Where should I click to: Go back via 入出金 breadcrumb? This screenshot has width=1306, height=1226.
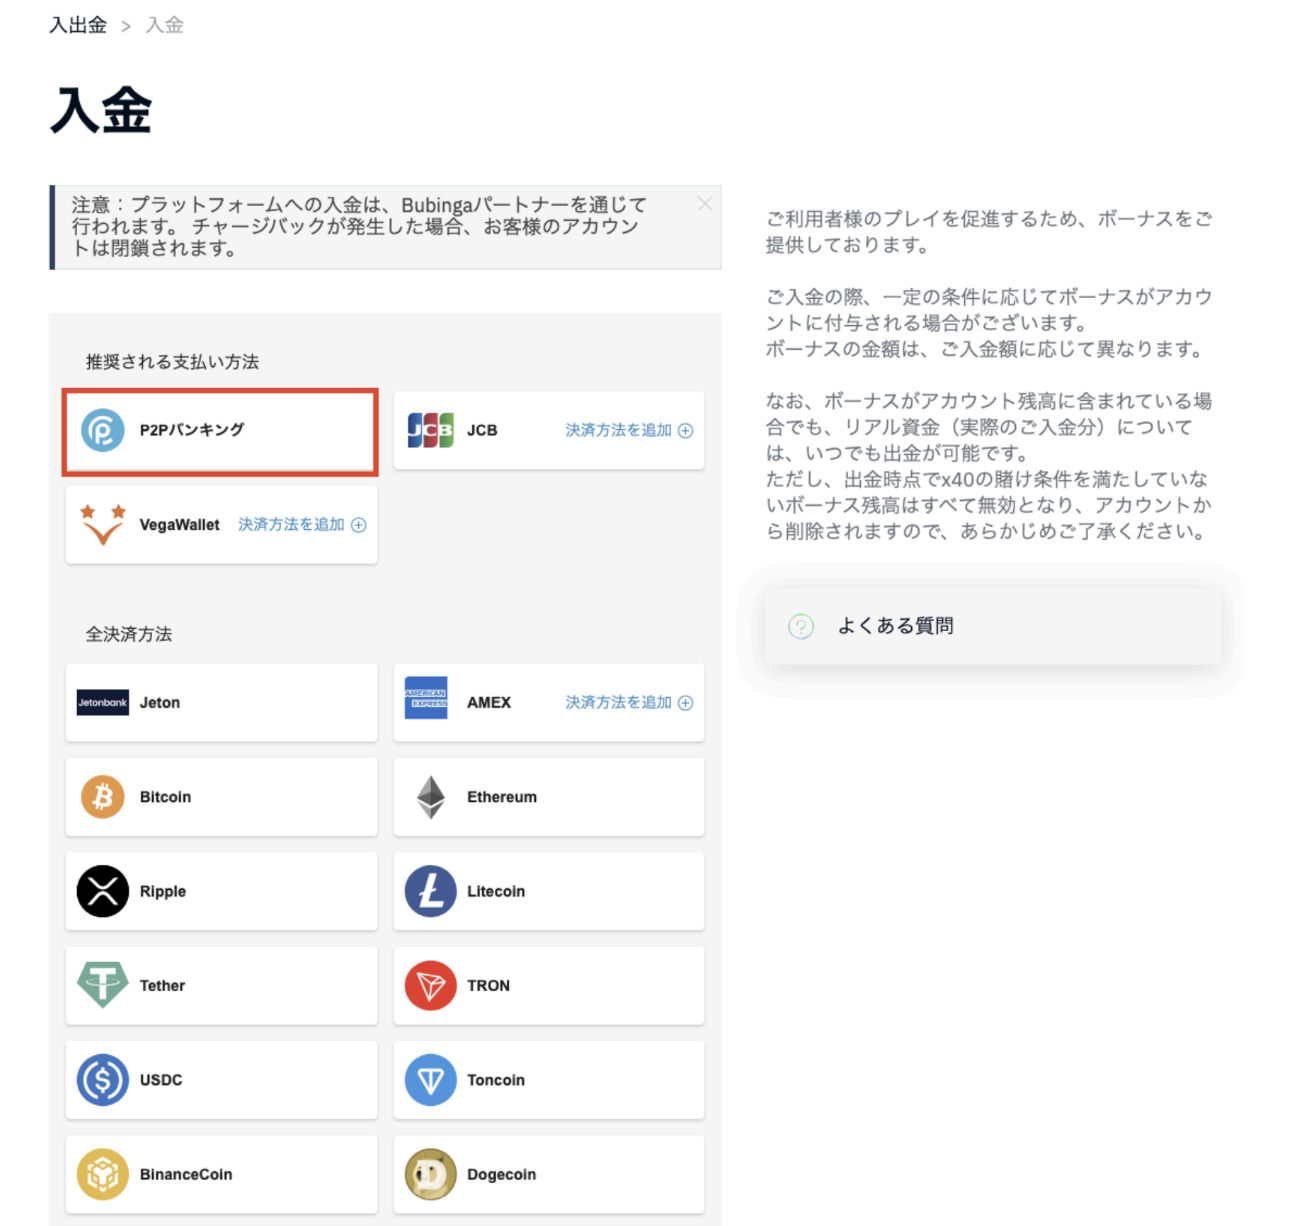coord(78,25)
